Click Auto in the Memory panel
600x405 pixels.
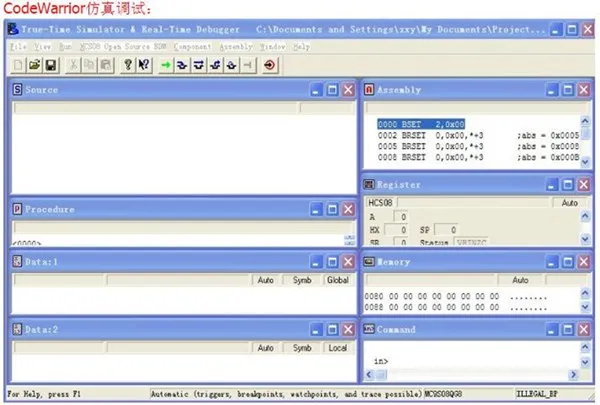[520, 280]
